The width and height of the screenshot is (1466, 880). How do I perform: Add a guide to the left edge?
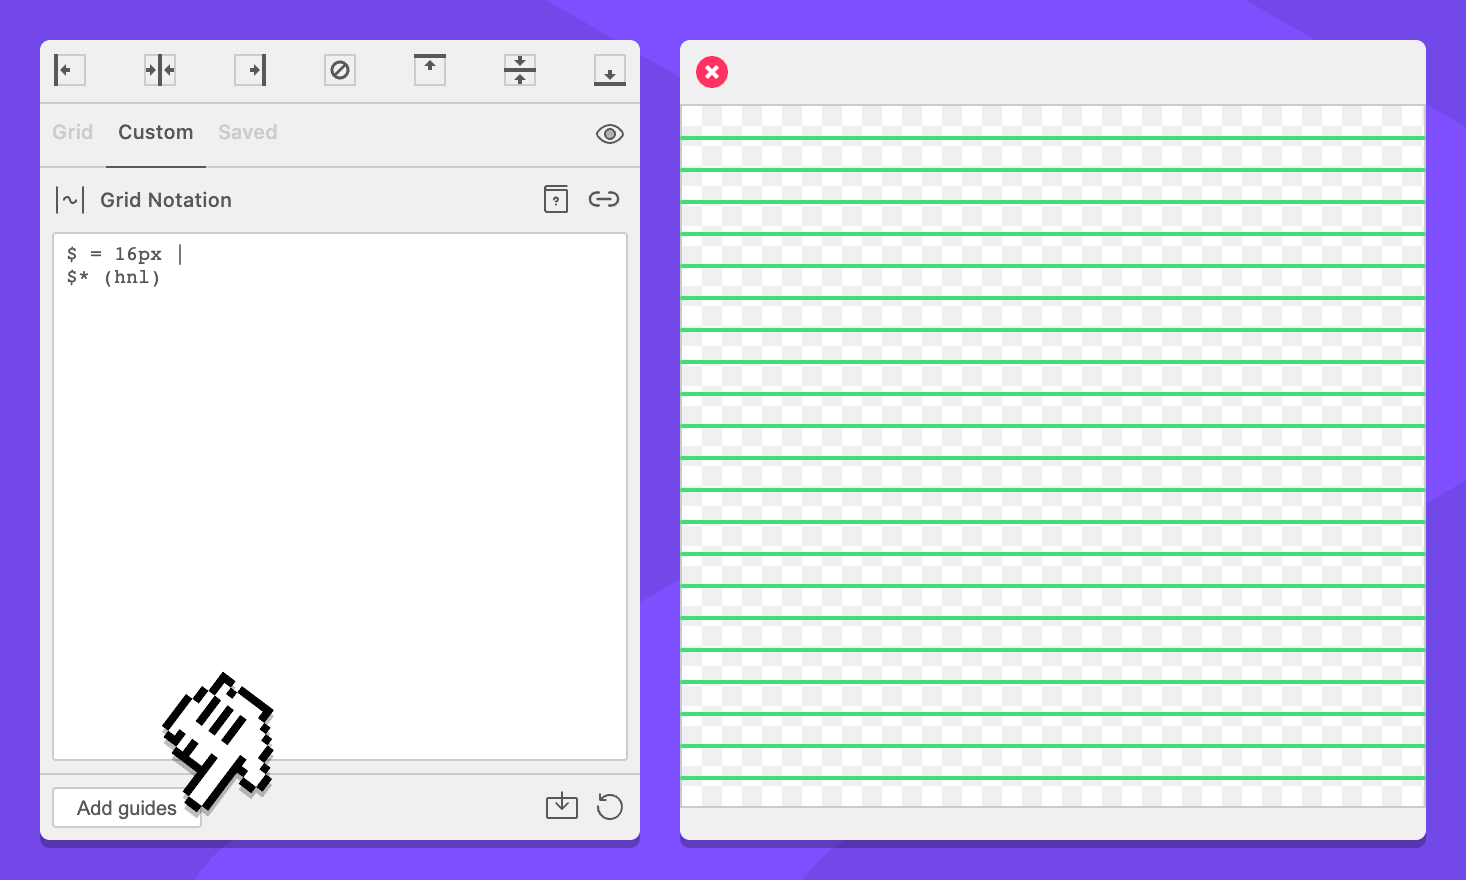point(69,70)
